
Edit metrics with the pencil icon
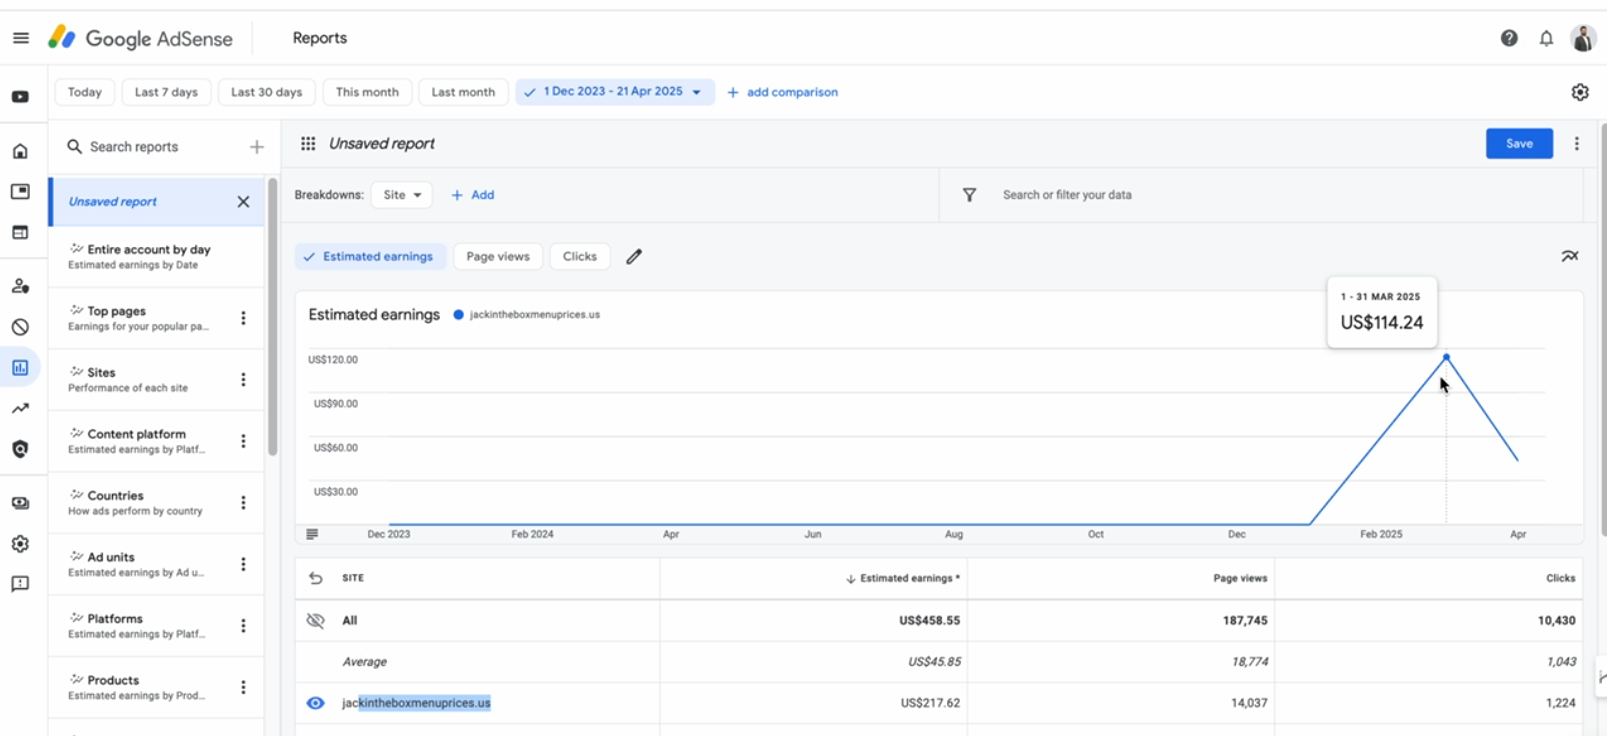[x=634, y=257]
